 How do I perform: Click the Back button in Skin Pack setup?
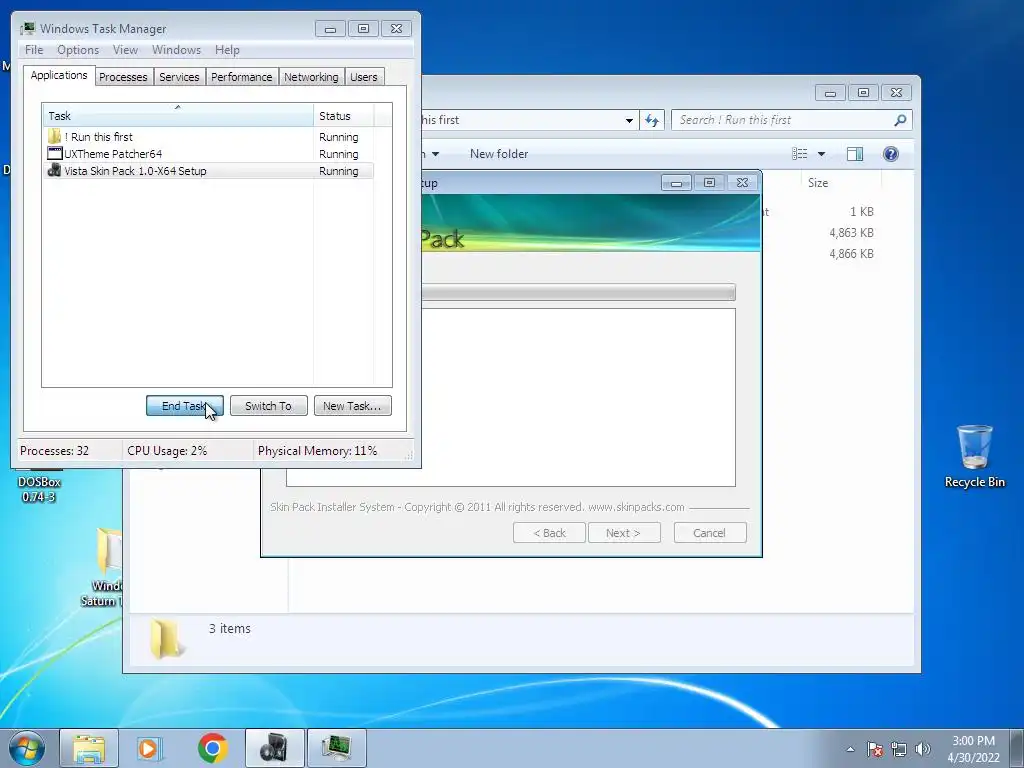pos(549,533)
